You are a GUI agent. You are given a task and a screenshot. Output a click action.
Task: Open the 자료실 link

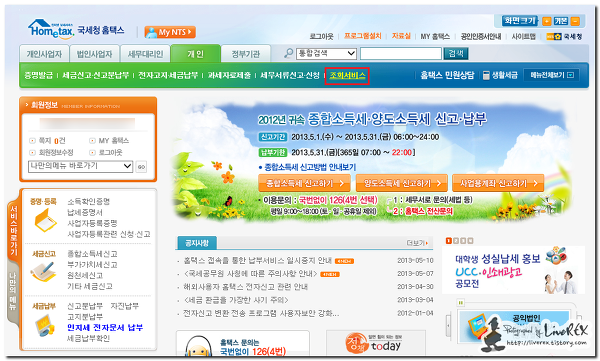401,36
